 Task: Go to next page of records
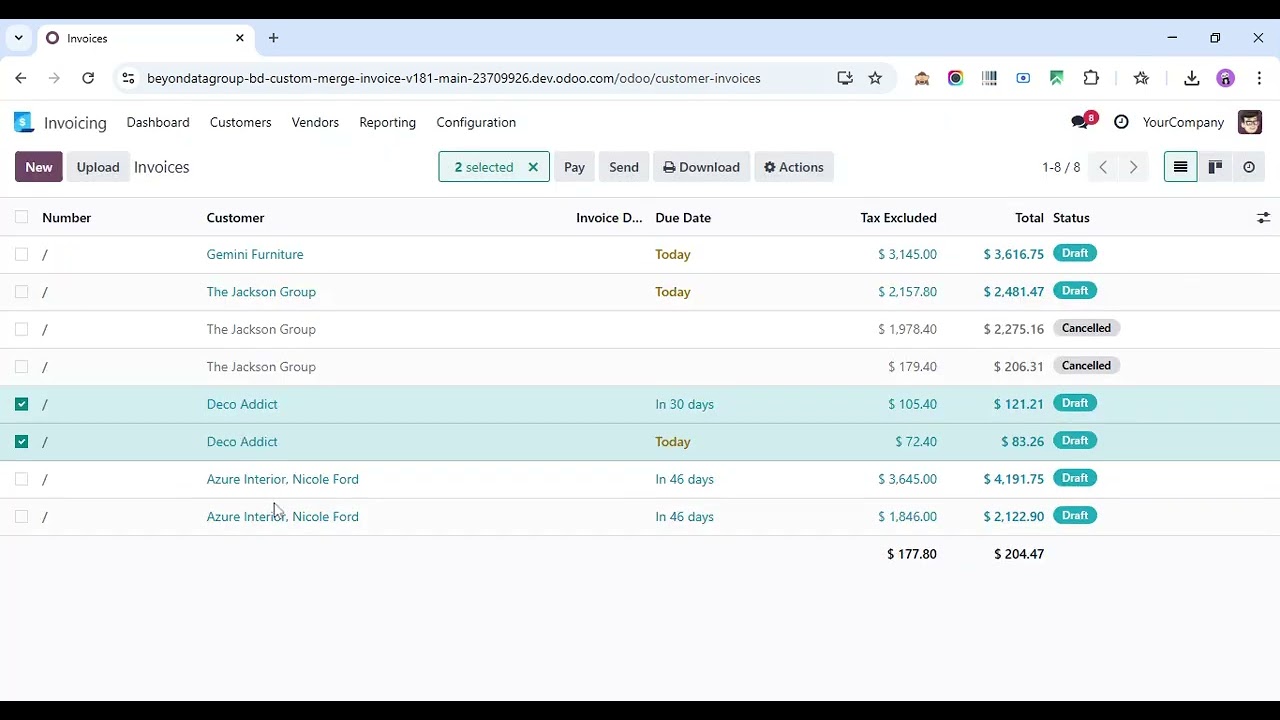1133,167
